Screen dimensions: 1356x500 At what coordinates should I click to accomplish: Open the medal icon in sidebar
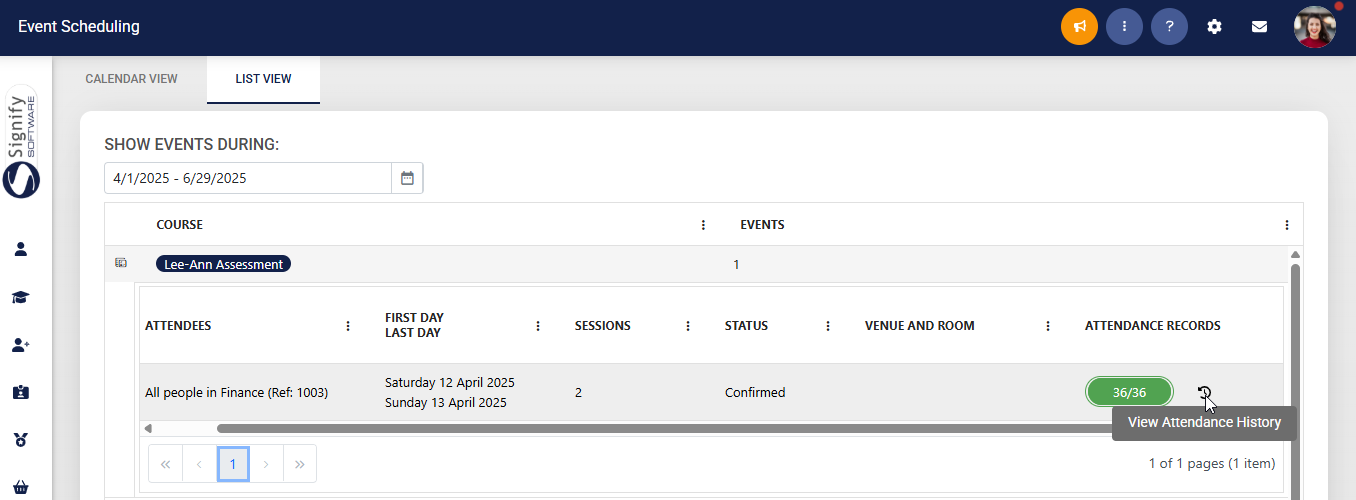(x=21, y=440)
